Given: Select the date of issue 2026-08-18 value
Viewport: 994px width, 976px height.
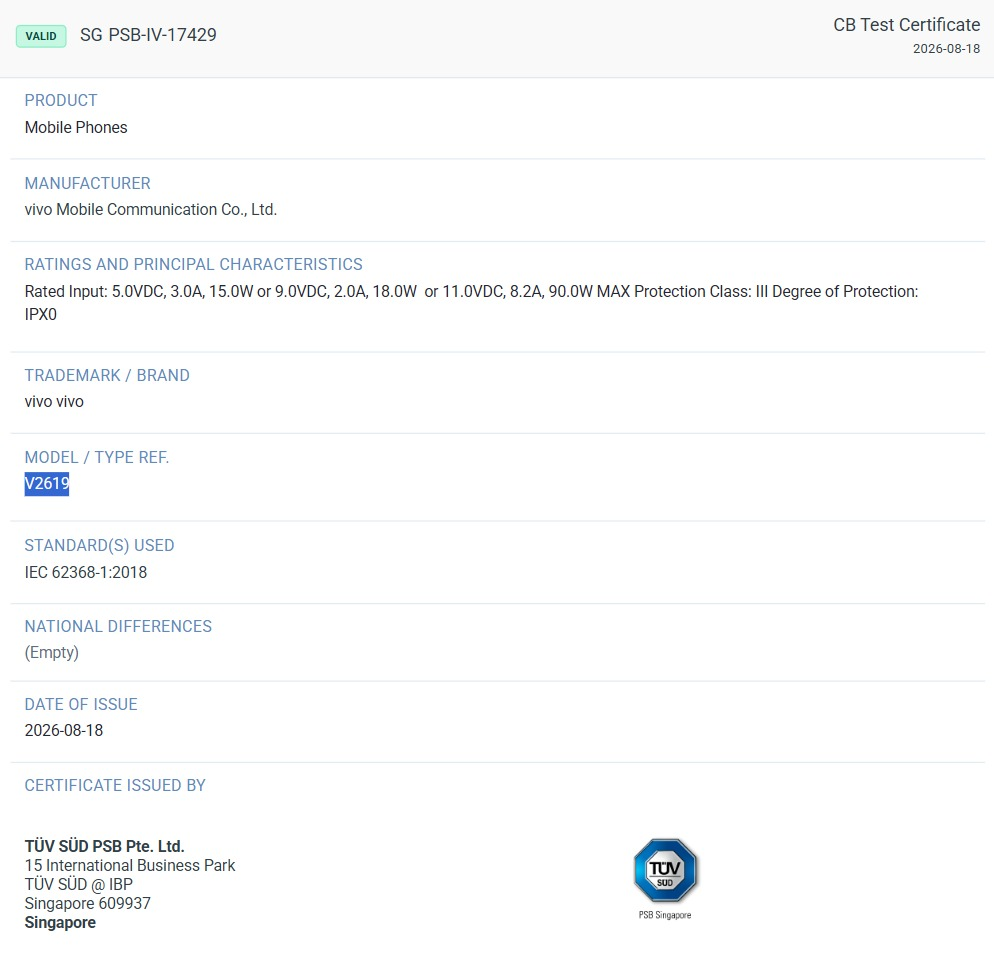Looking at the screenshot, I should tap(64, 731).
